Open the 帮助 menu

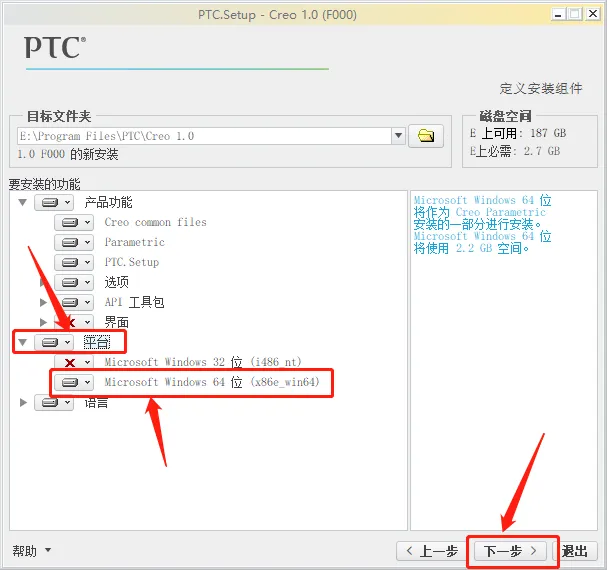click(31, 551)
